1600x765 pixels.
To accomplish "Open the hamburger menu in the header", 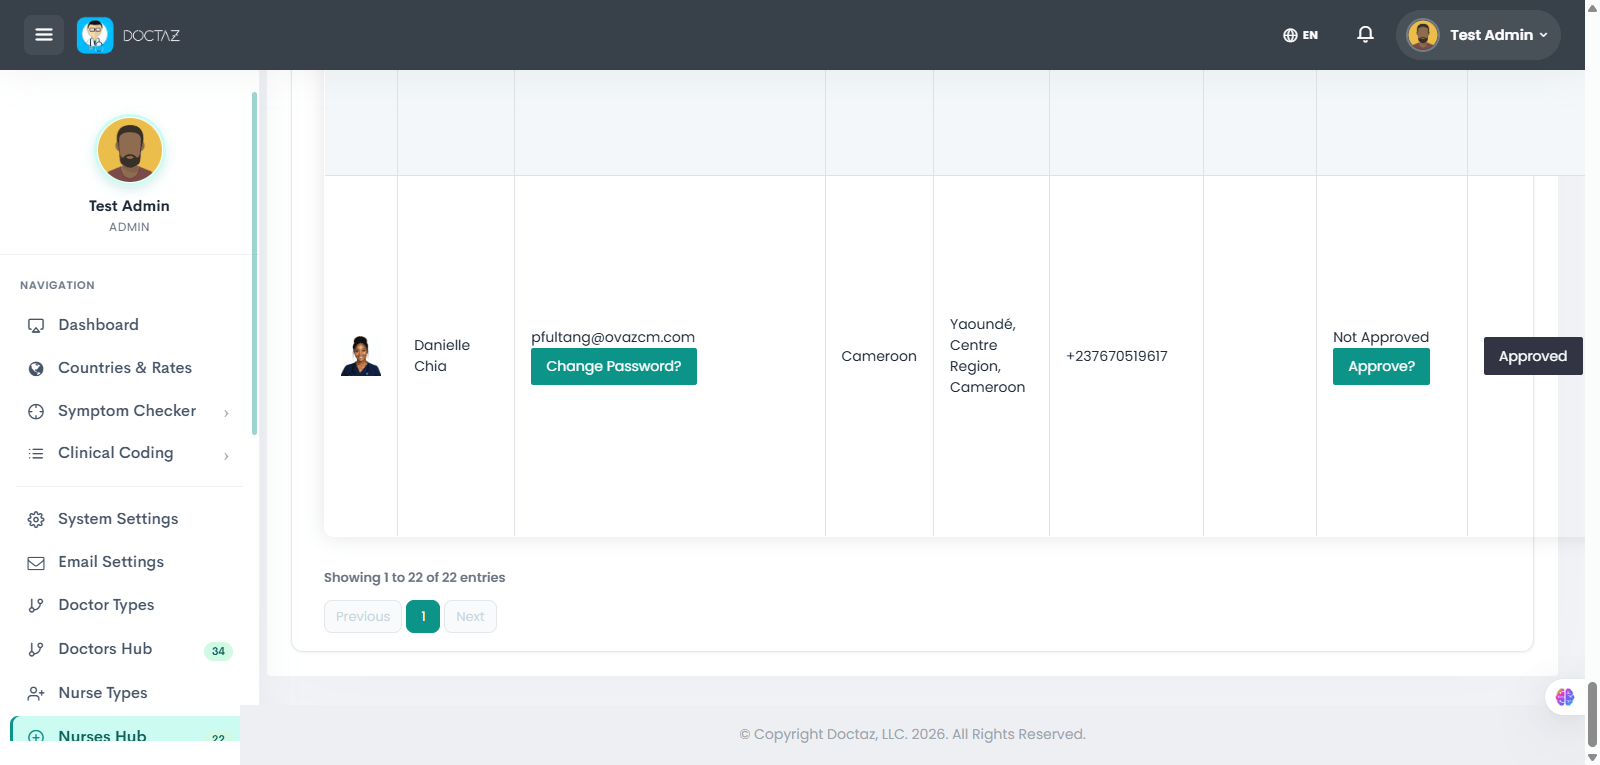I will pyautogui.click(x=44, y=35).
